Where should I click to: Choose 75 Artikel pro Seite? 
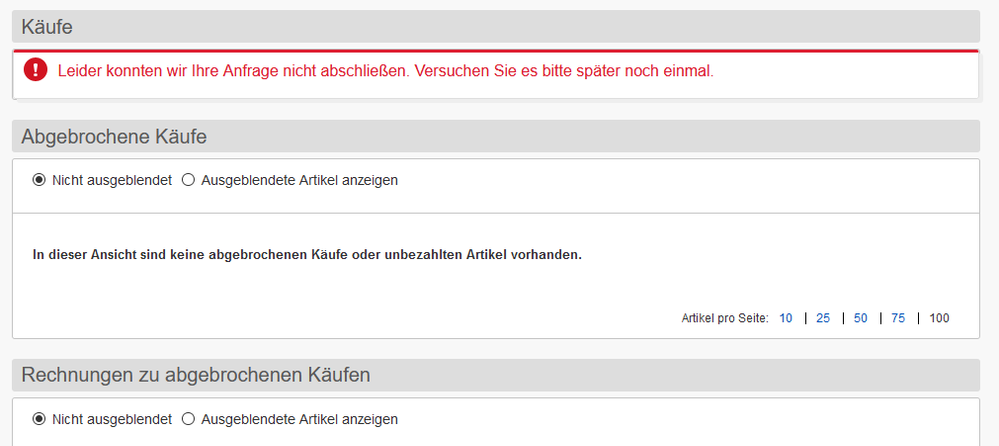(x=898, y=318)
